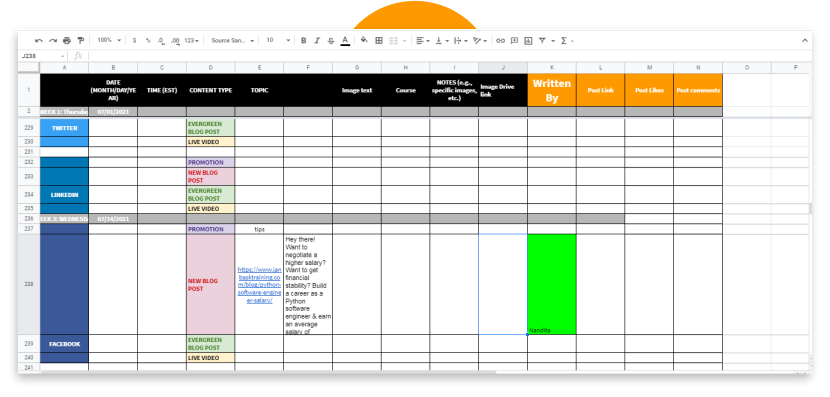Select the paint format tool
830x397 pixels.
(x=80, y=40)
